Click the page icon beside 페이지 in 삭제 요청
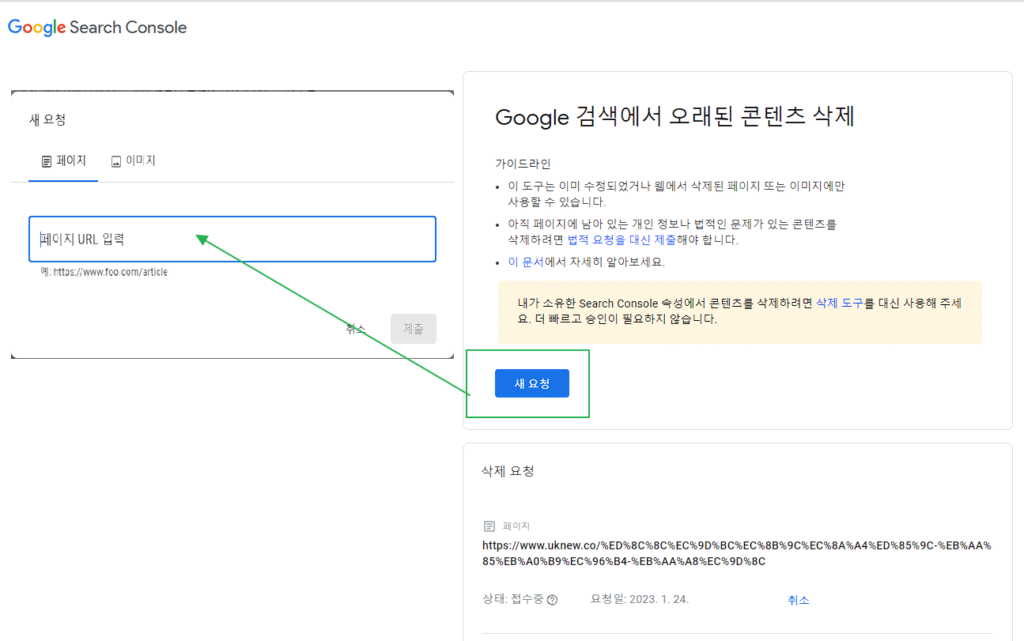1024x641 pixels. 489,526
